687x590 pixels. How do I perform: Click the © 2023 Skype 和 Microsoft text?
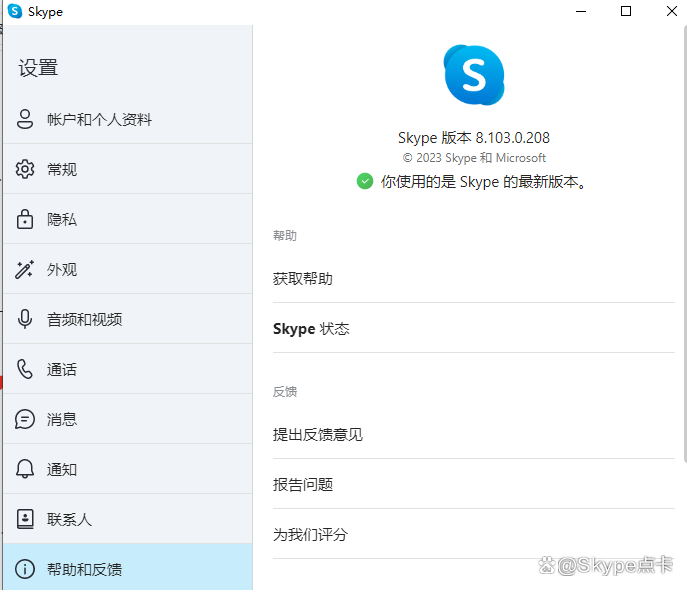click(474, 158)
